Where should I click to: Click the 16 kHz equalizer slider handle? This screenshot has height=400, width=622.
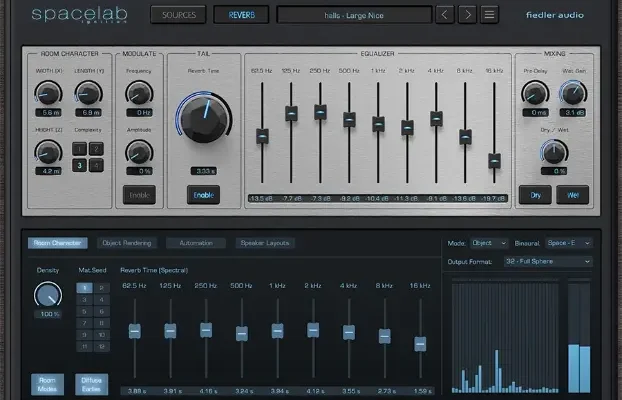point(494,160)
